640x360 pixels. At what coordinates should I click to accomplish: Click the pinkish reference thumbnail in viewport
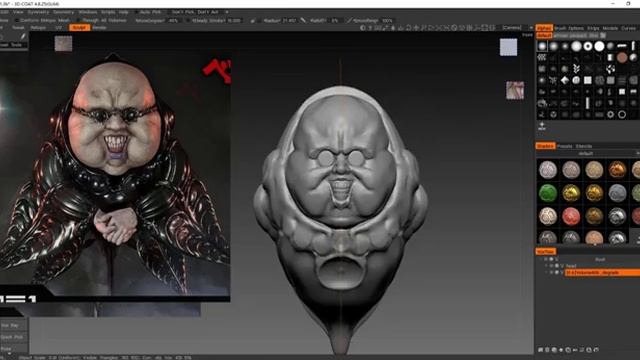pyautogui.click(x=515, y=90)
